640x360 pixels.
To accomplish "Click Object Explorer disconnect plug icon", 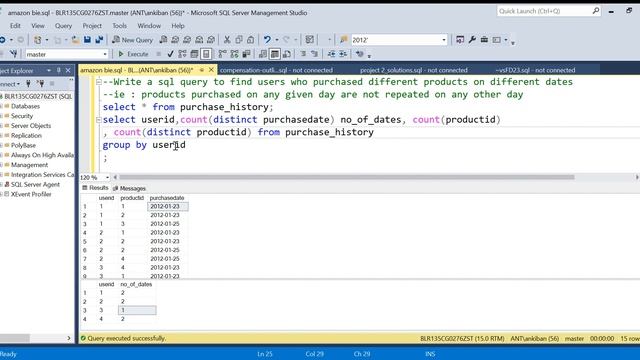I will (40, 84).
